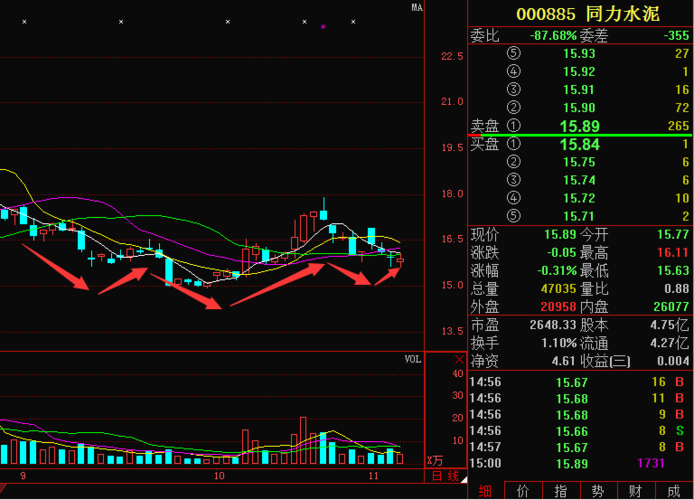694x500 pixels.
Task: Click the 委比 value -87.68%
Action: [x=554, y=35]
